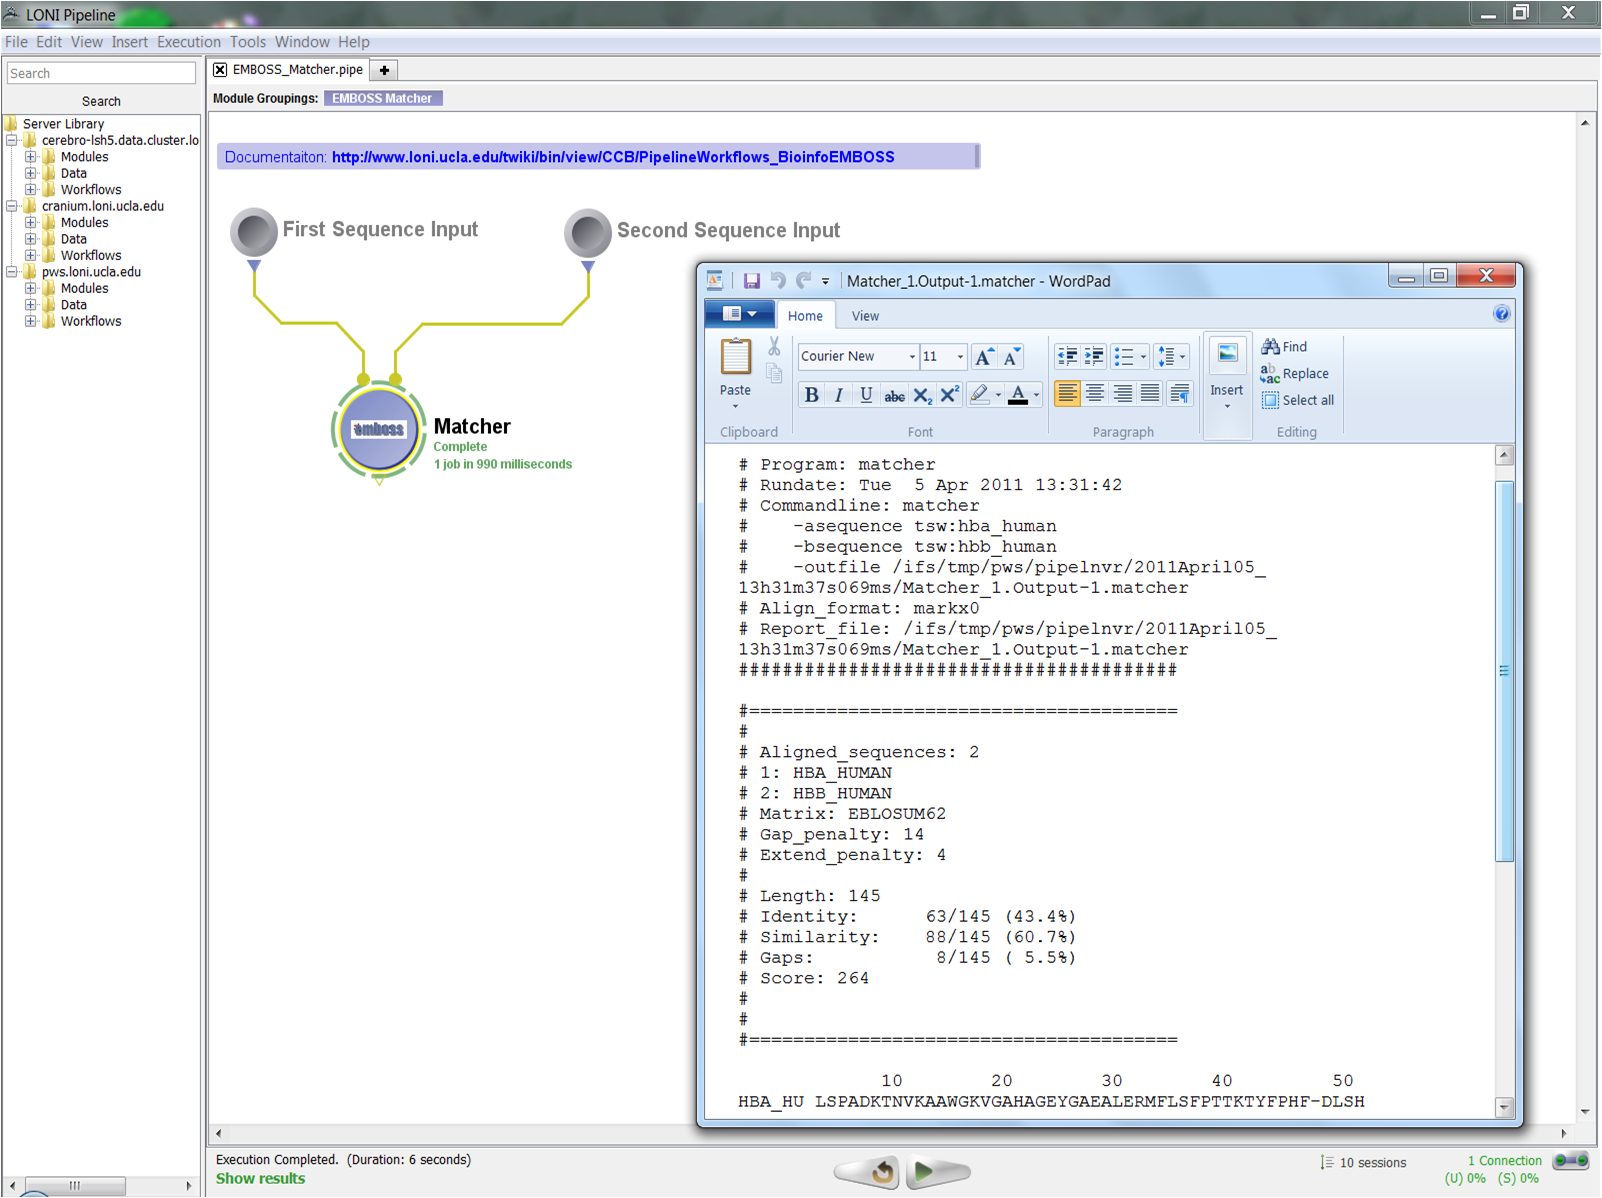Open the Courier New font family dropdown
The image size is (1602, 1198).
point(911,357)
